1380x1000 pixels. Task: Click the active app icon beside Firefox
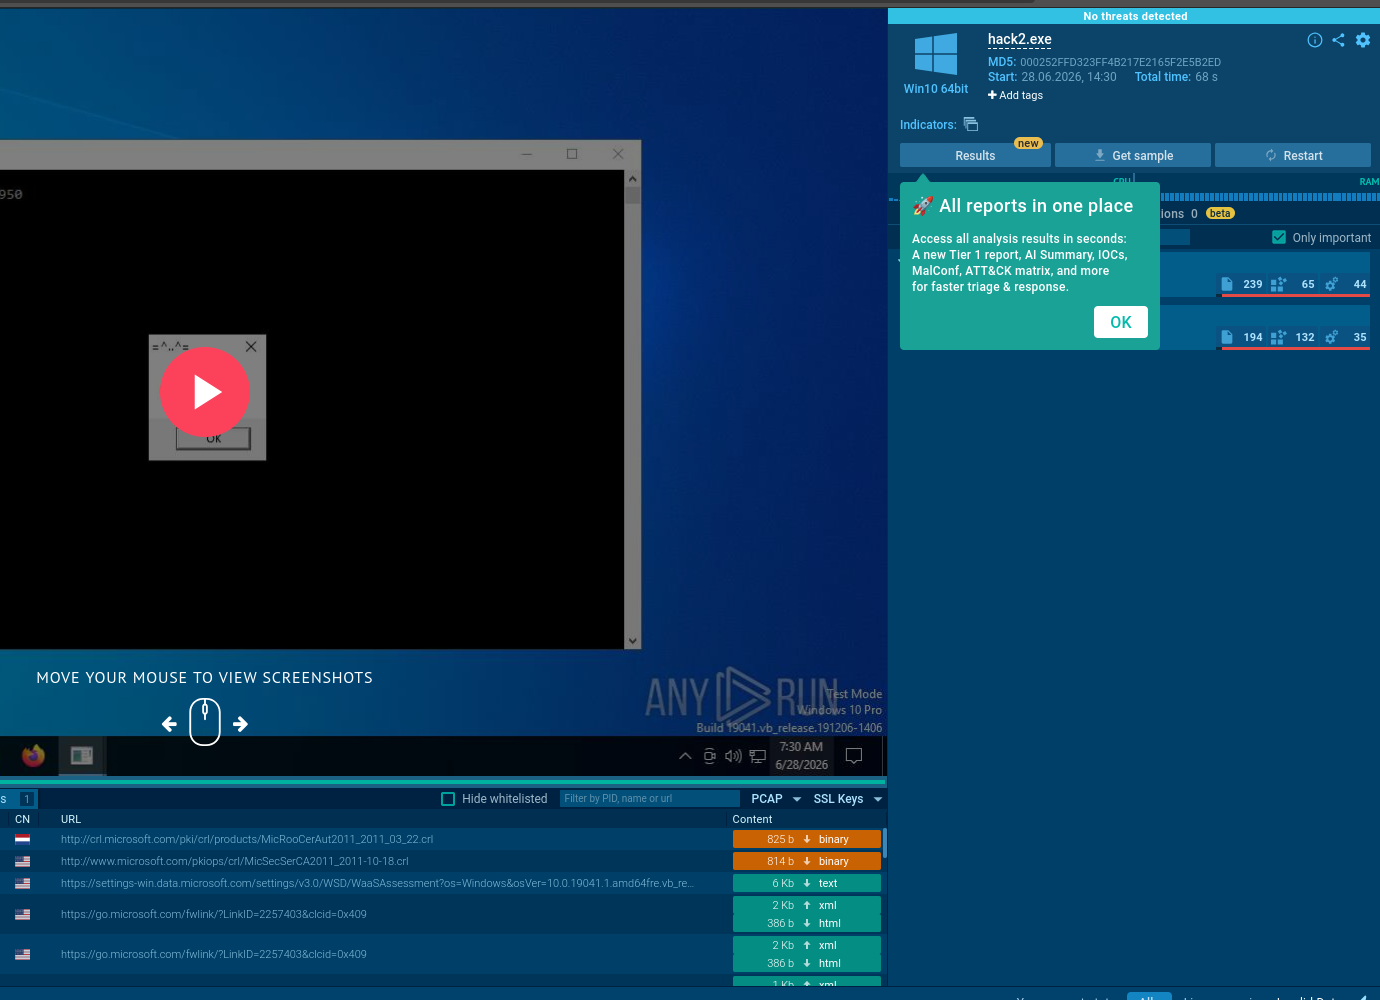(x=82, y=756)
